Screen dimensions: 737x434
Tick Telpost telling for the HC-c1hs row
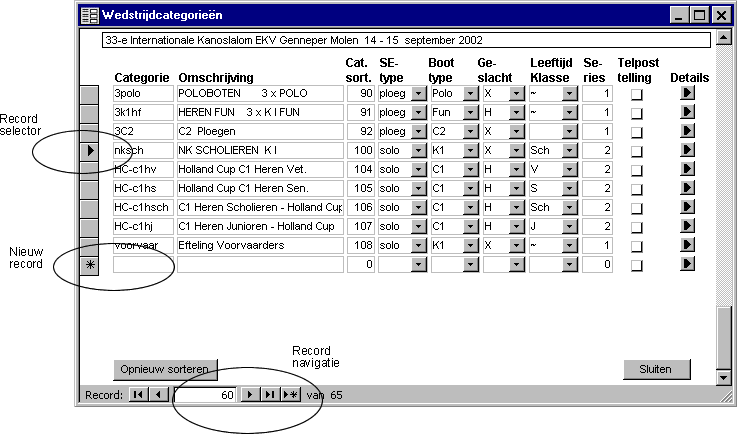coord(636,189)
